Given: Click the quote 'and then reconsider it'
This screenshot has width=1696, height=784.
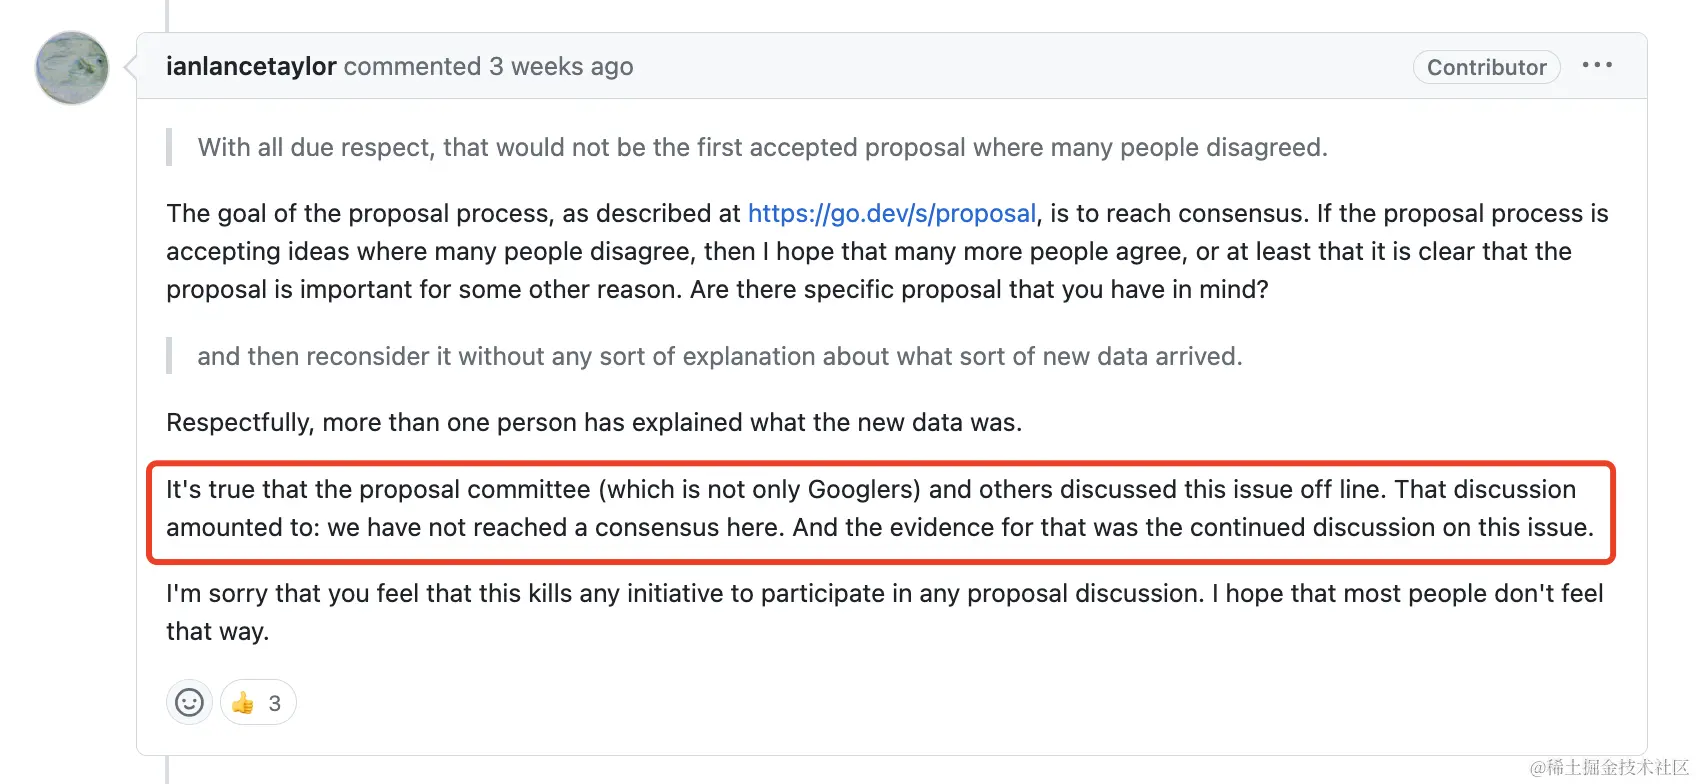Looking at the screenshot, I should [720, 356].
